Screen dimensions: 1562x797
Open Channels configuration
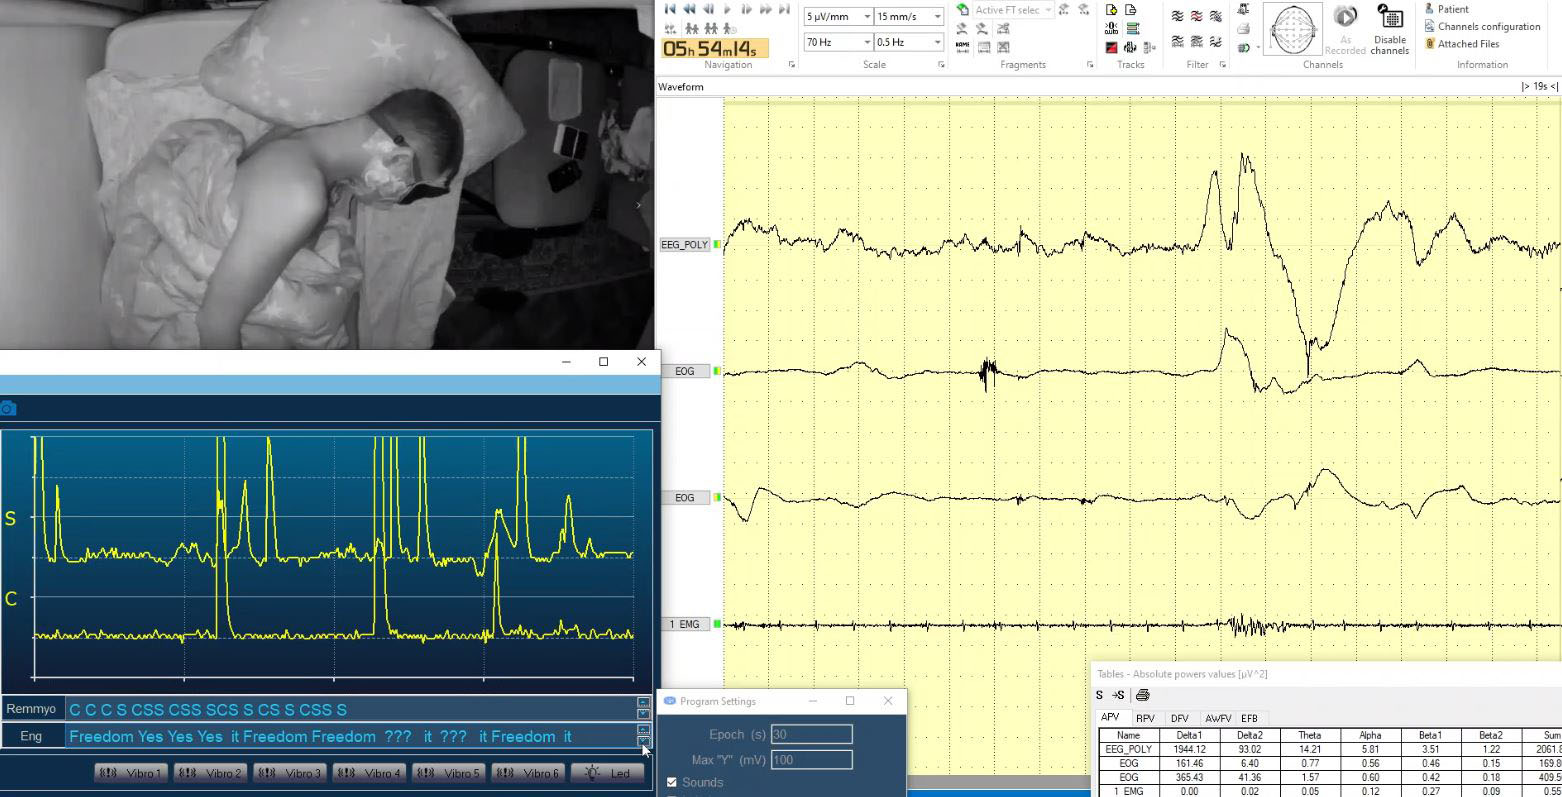point(1488,27)
